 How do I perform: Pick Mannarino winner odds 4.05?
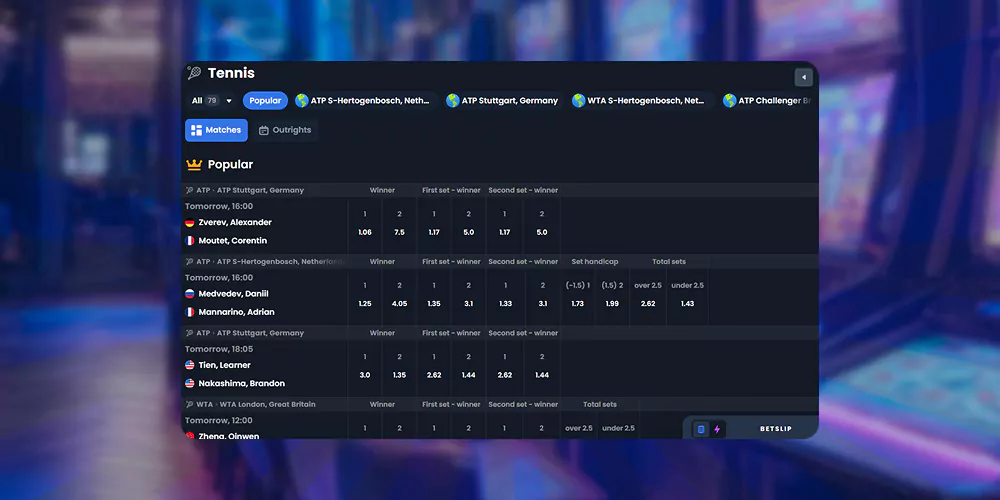click(x=399, y=304)
